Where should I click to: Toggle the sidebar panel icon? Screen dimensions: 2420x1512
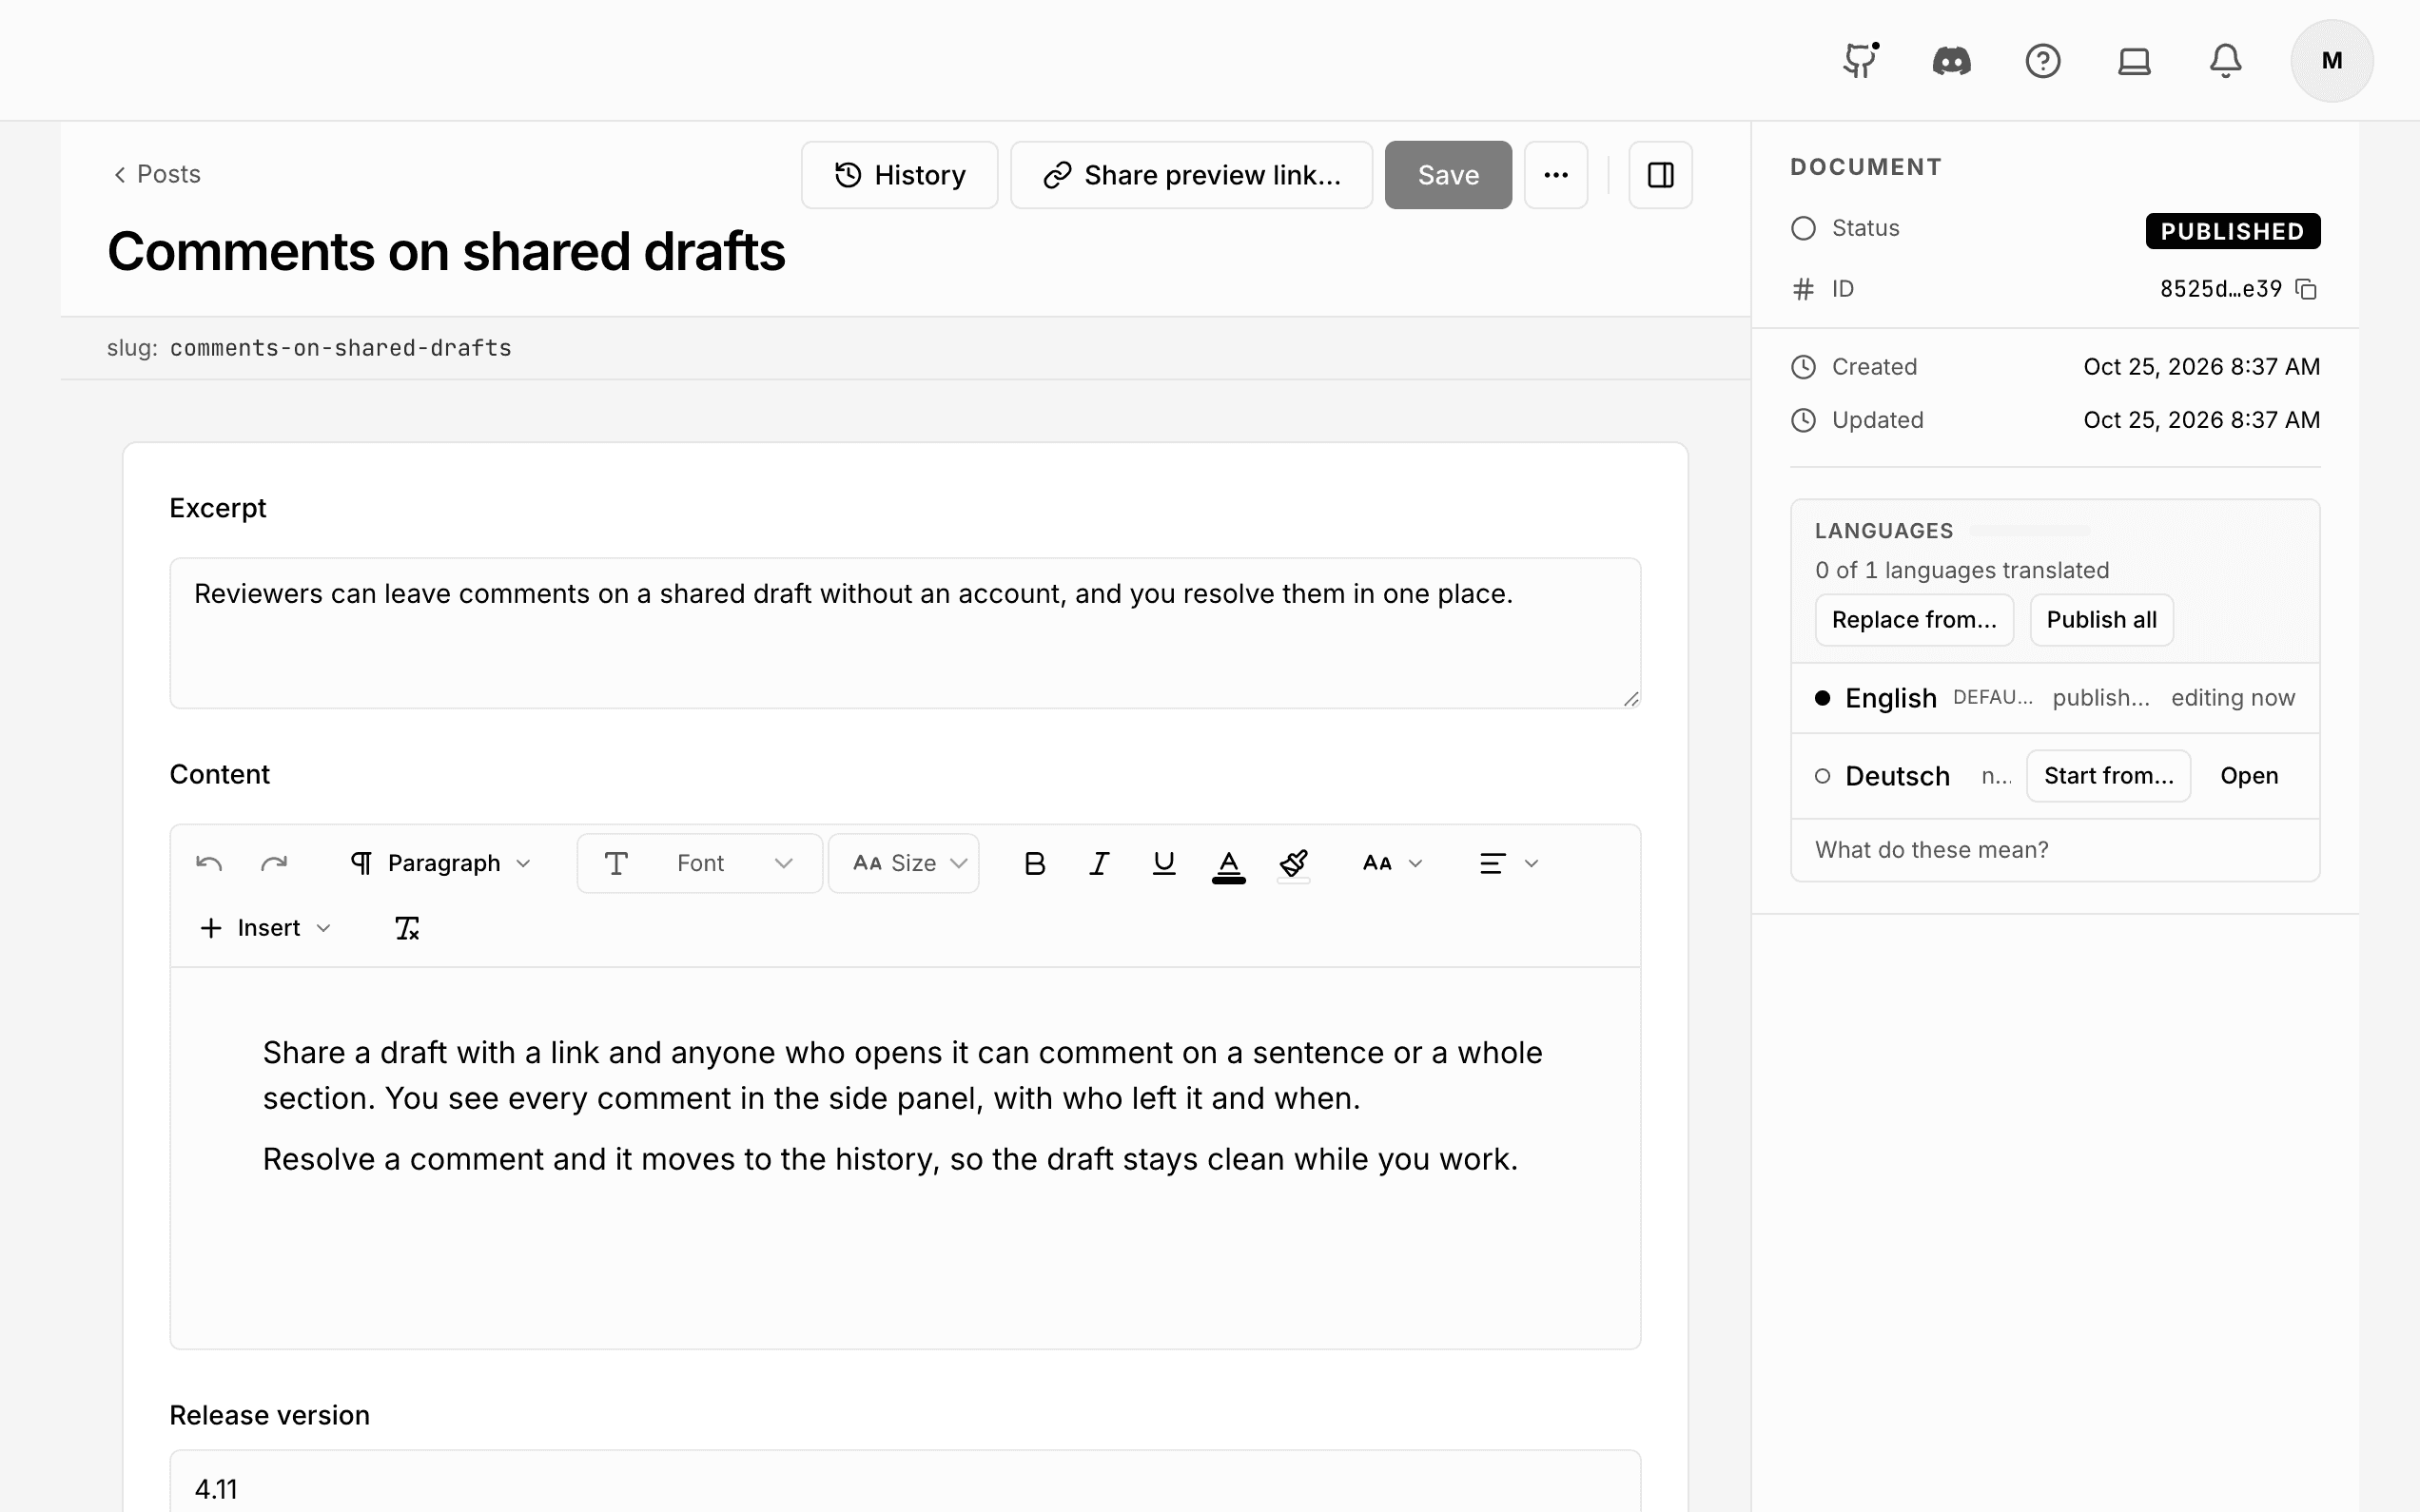[1660, 175]
